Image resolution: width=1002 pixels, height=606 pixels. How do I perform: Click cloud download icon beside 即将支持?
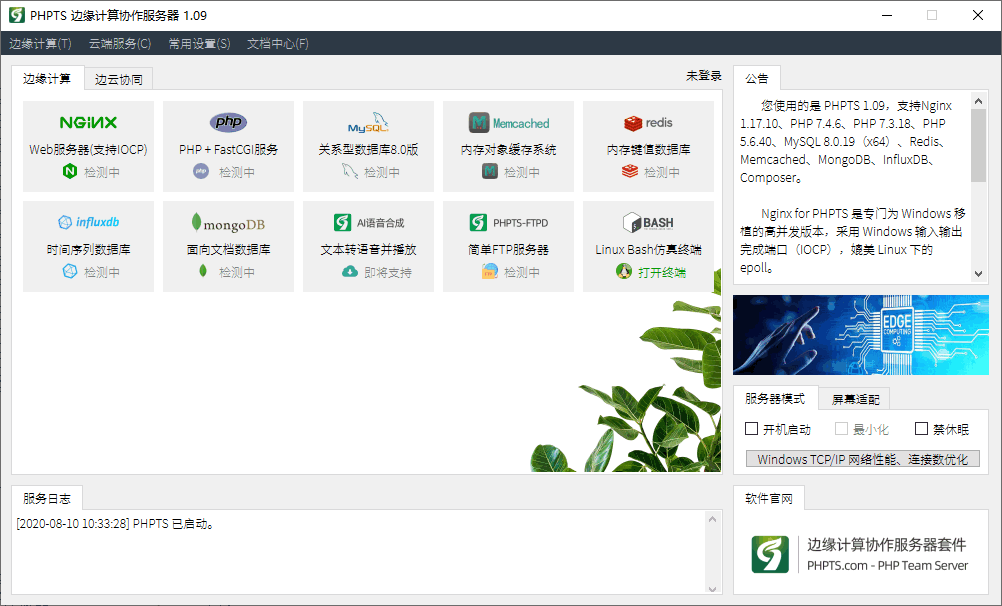350,272
